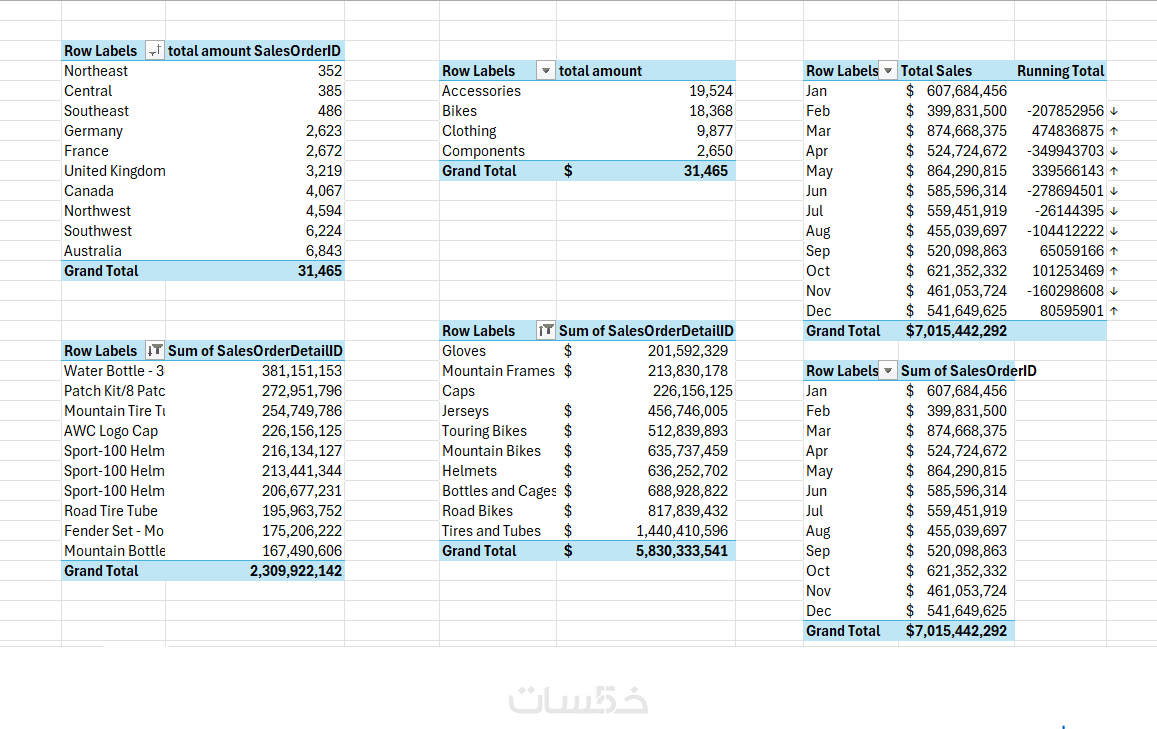Screen dimensions: 1157x729
Task: Select the AWC Logo Cap row
Action: (x=203, y=431)
